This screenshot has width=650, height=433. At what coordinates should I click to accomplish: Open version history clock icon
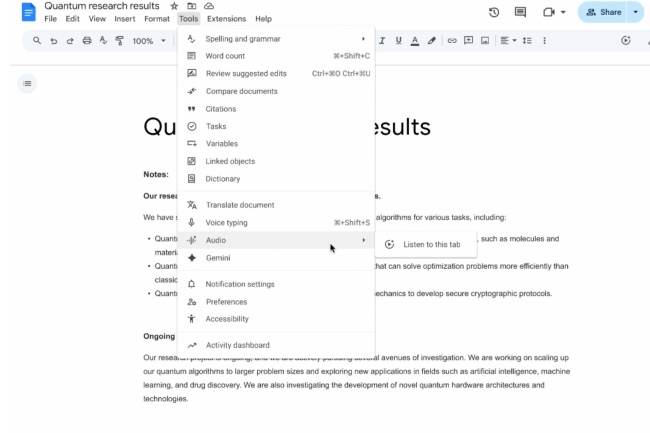point(494,12)
